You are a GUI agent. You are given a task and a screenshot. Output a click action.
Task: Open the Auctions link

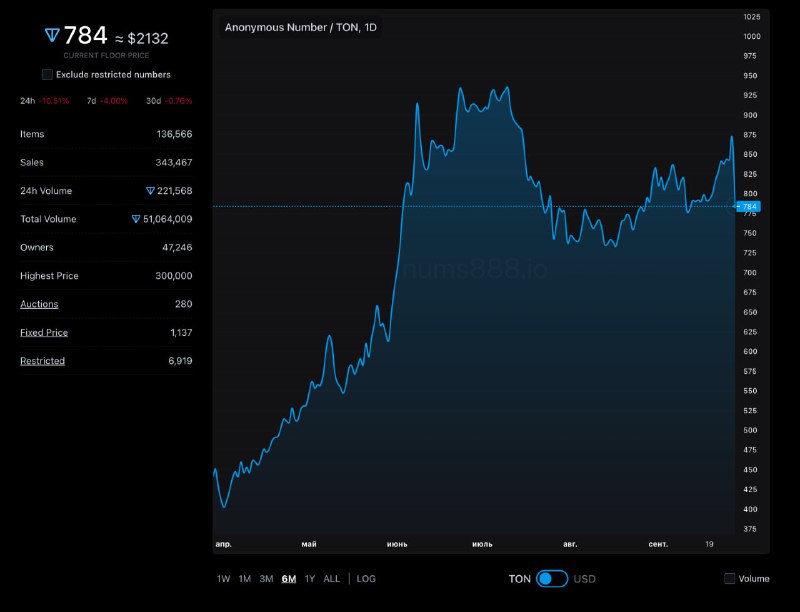(39, 304)
